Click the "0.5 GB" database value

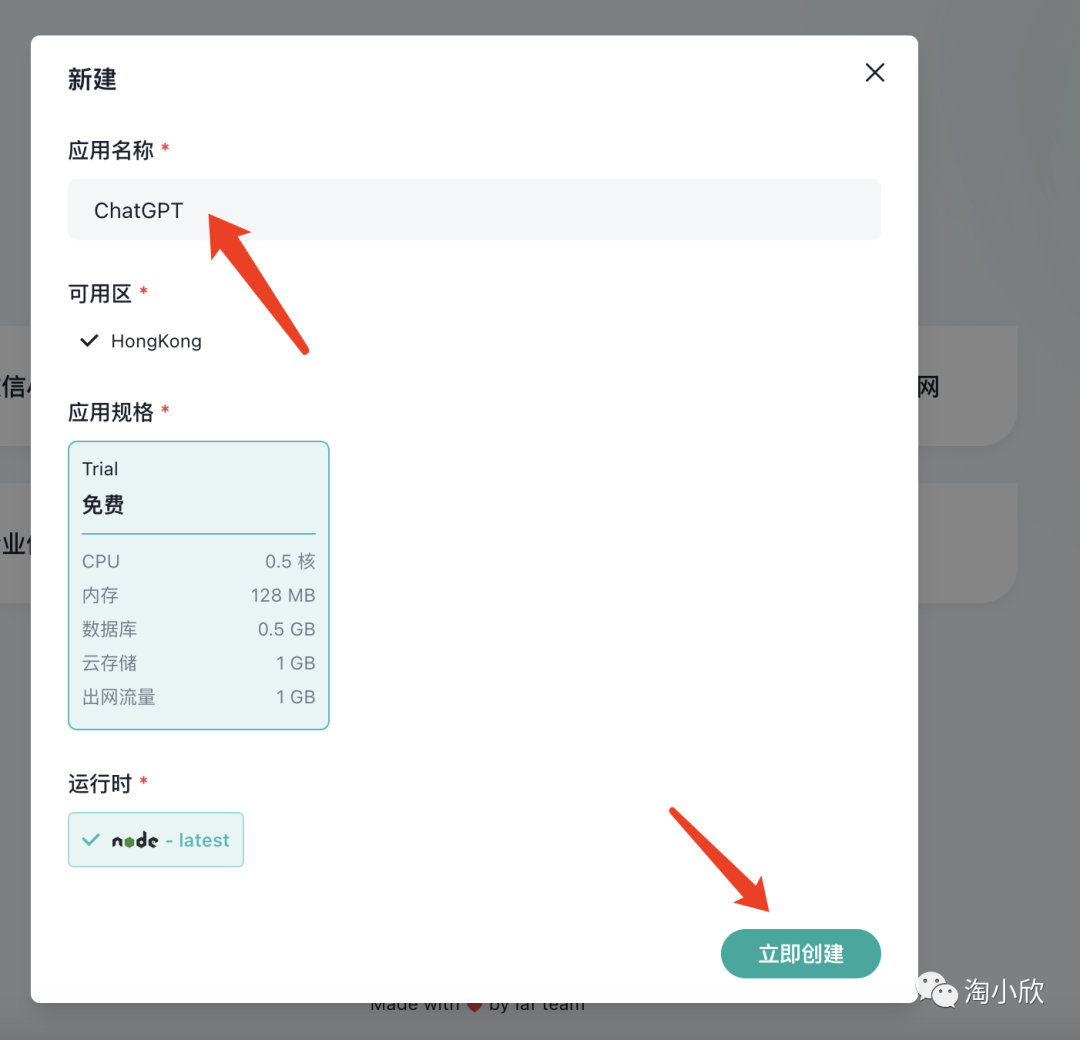click(x=287, y=629)
